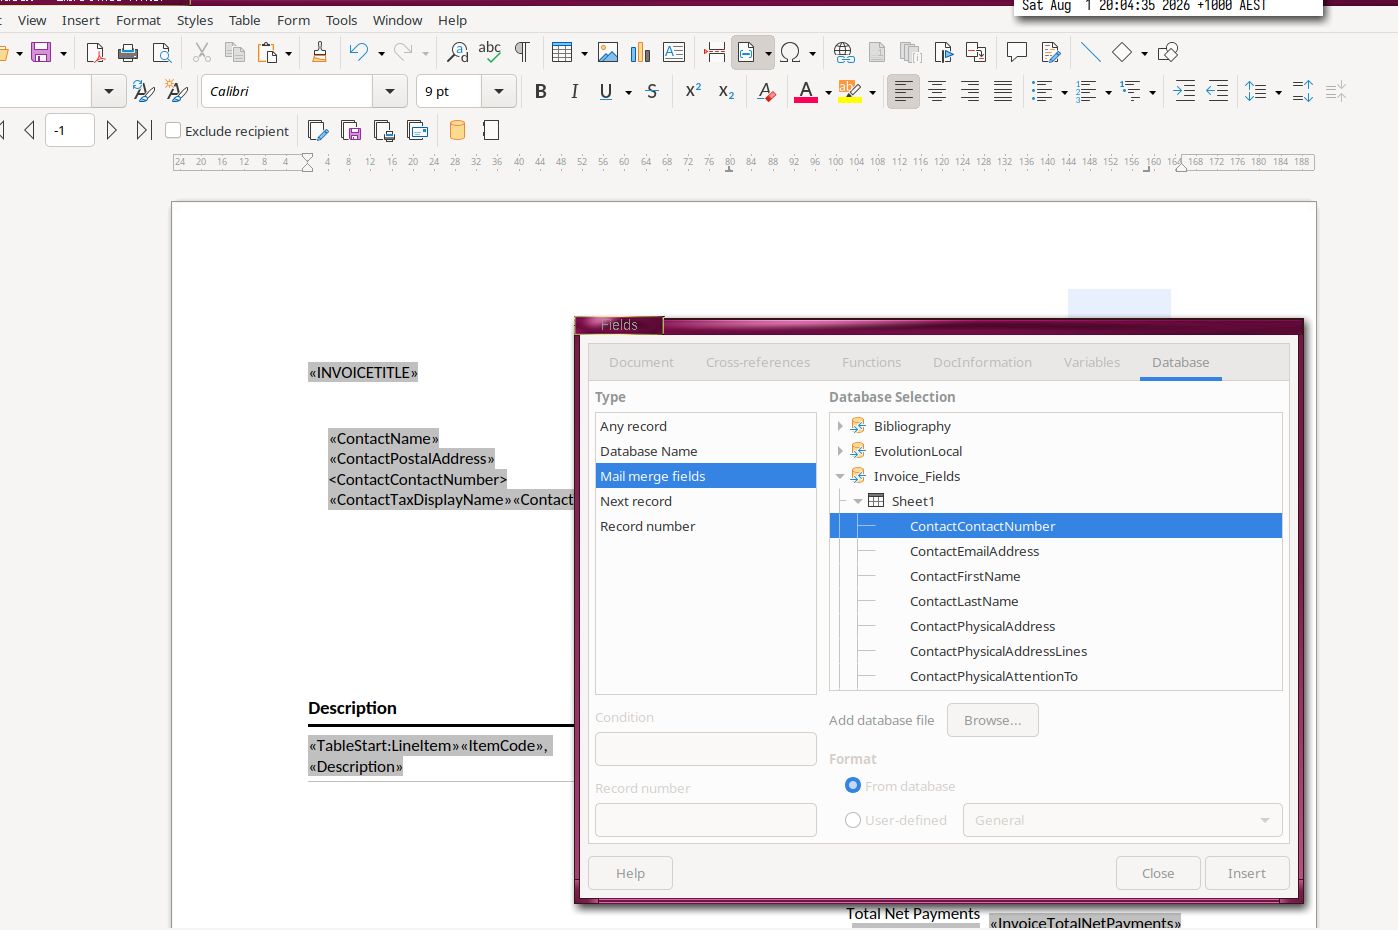Viewport: 1398px width, 930px height.
Task: Open General format dropdown
Action: coord(1122,820)
